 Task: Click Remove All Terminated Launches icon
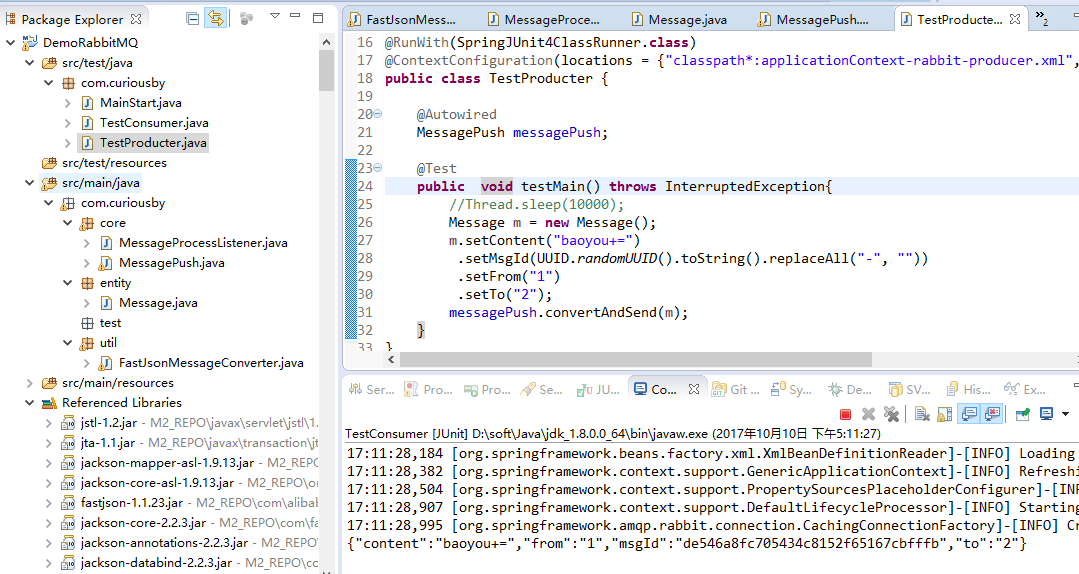coord(891,414)
